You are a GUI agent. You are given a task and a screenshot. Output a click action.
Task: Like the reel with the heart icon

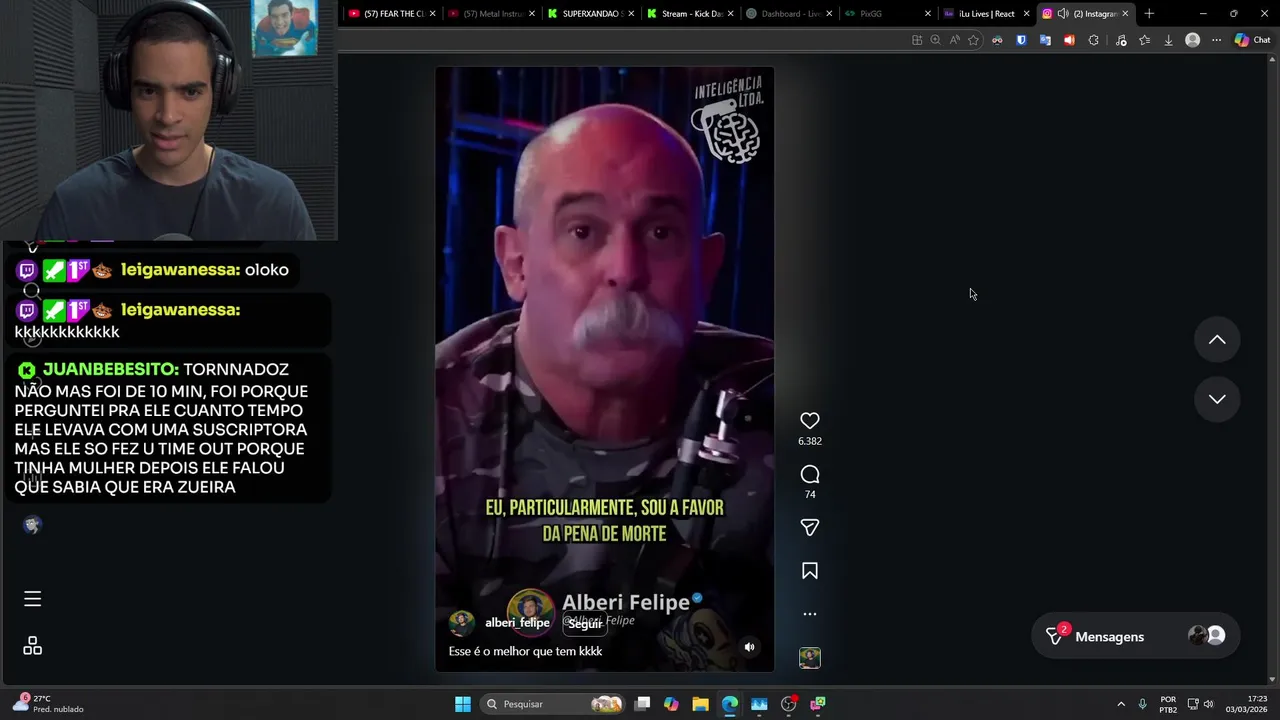[x=810, y=421]
